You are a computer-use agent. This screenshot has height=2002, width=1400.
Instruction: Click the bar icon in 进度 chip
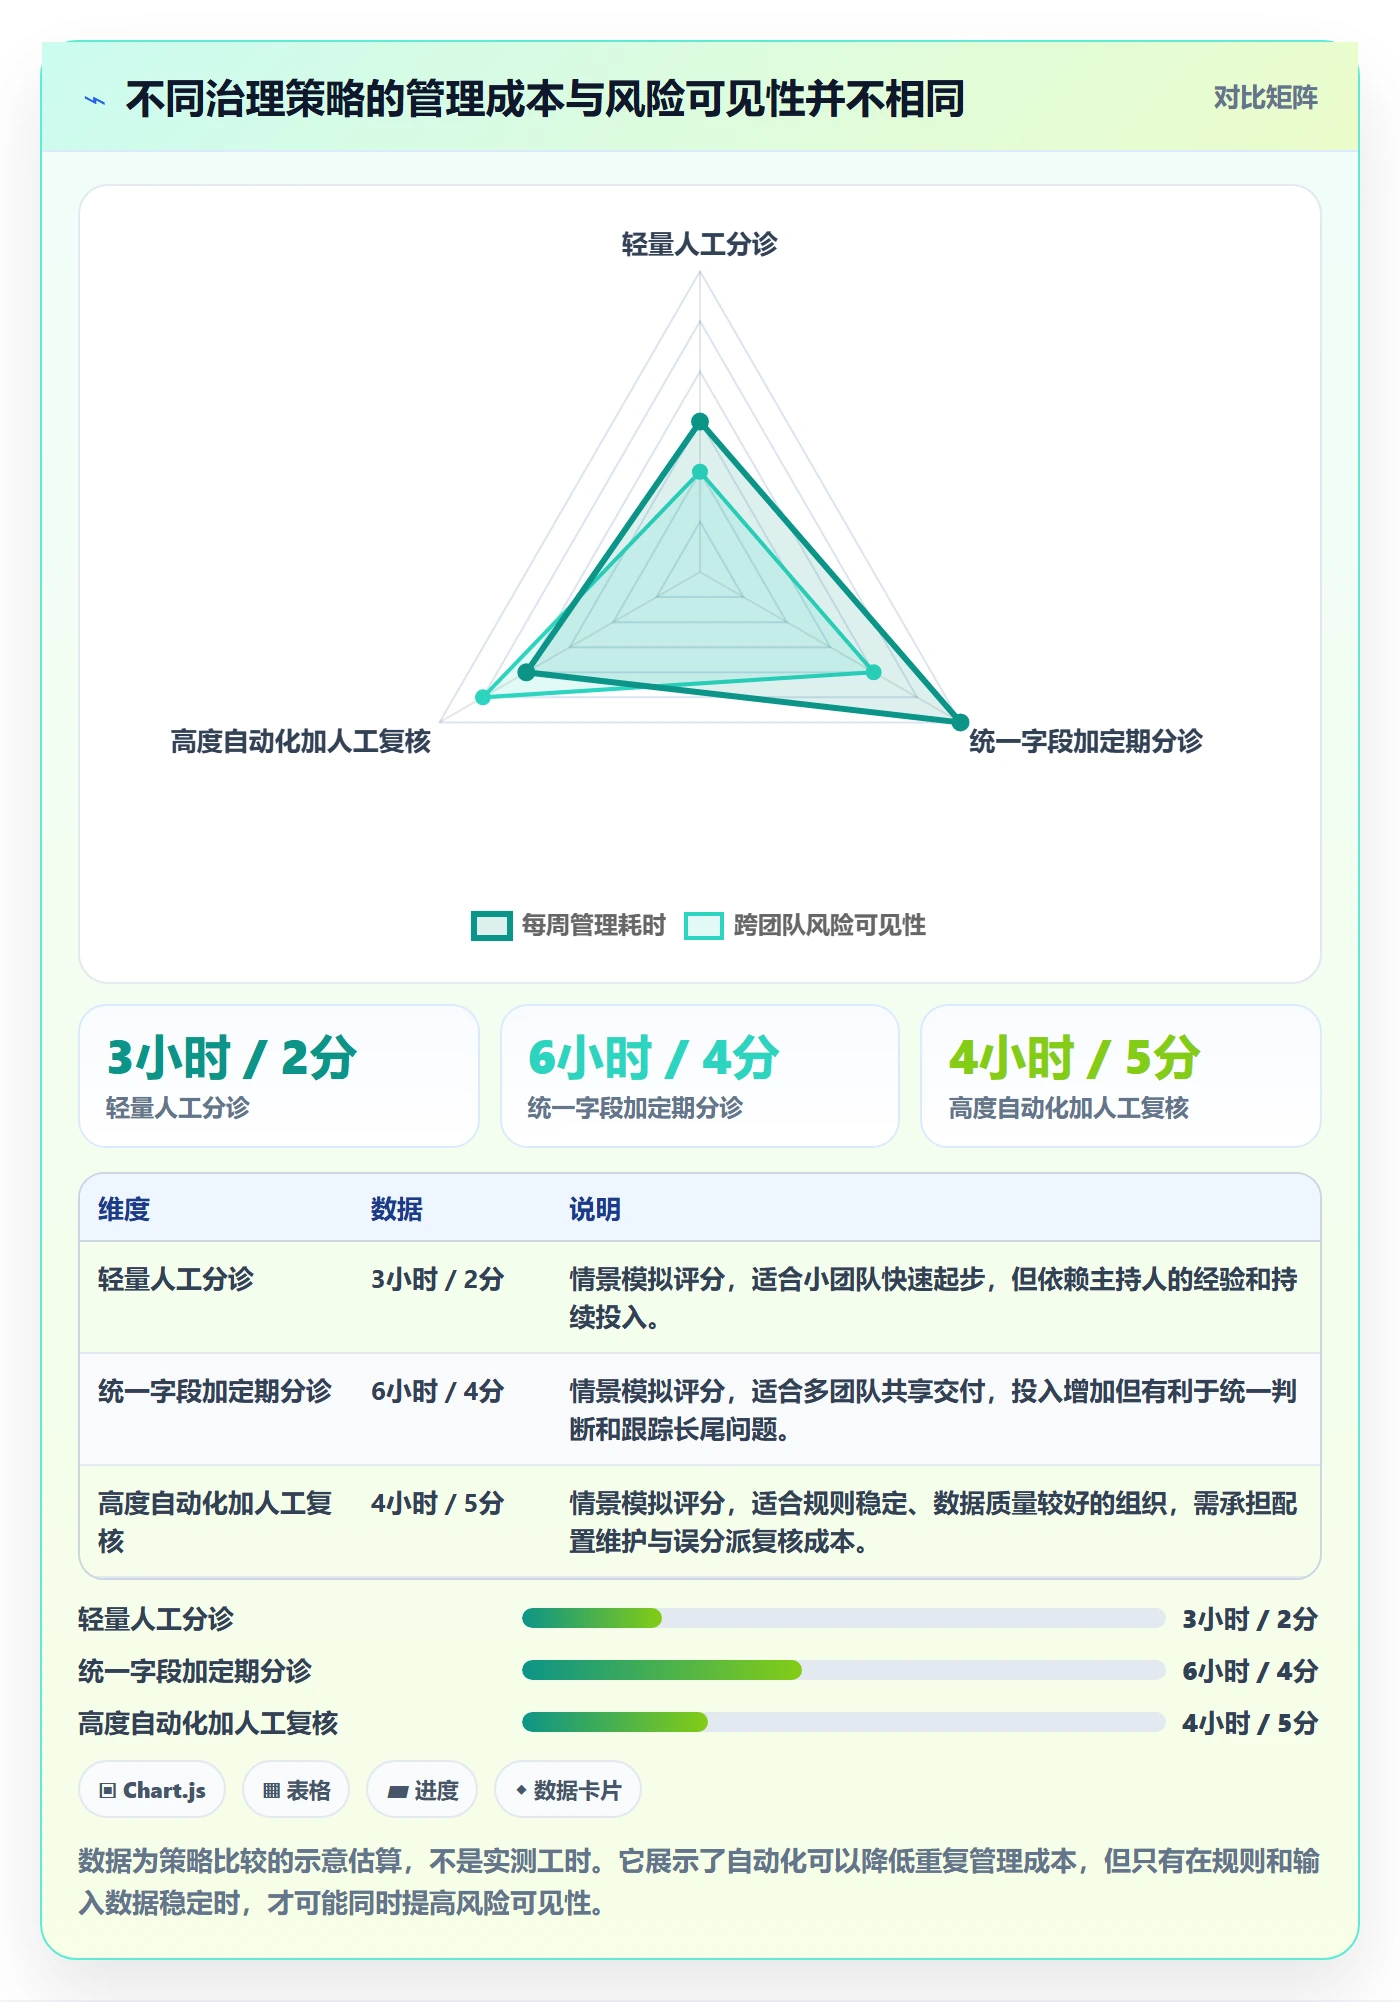(398, 1792)
